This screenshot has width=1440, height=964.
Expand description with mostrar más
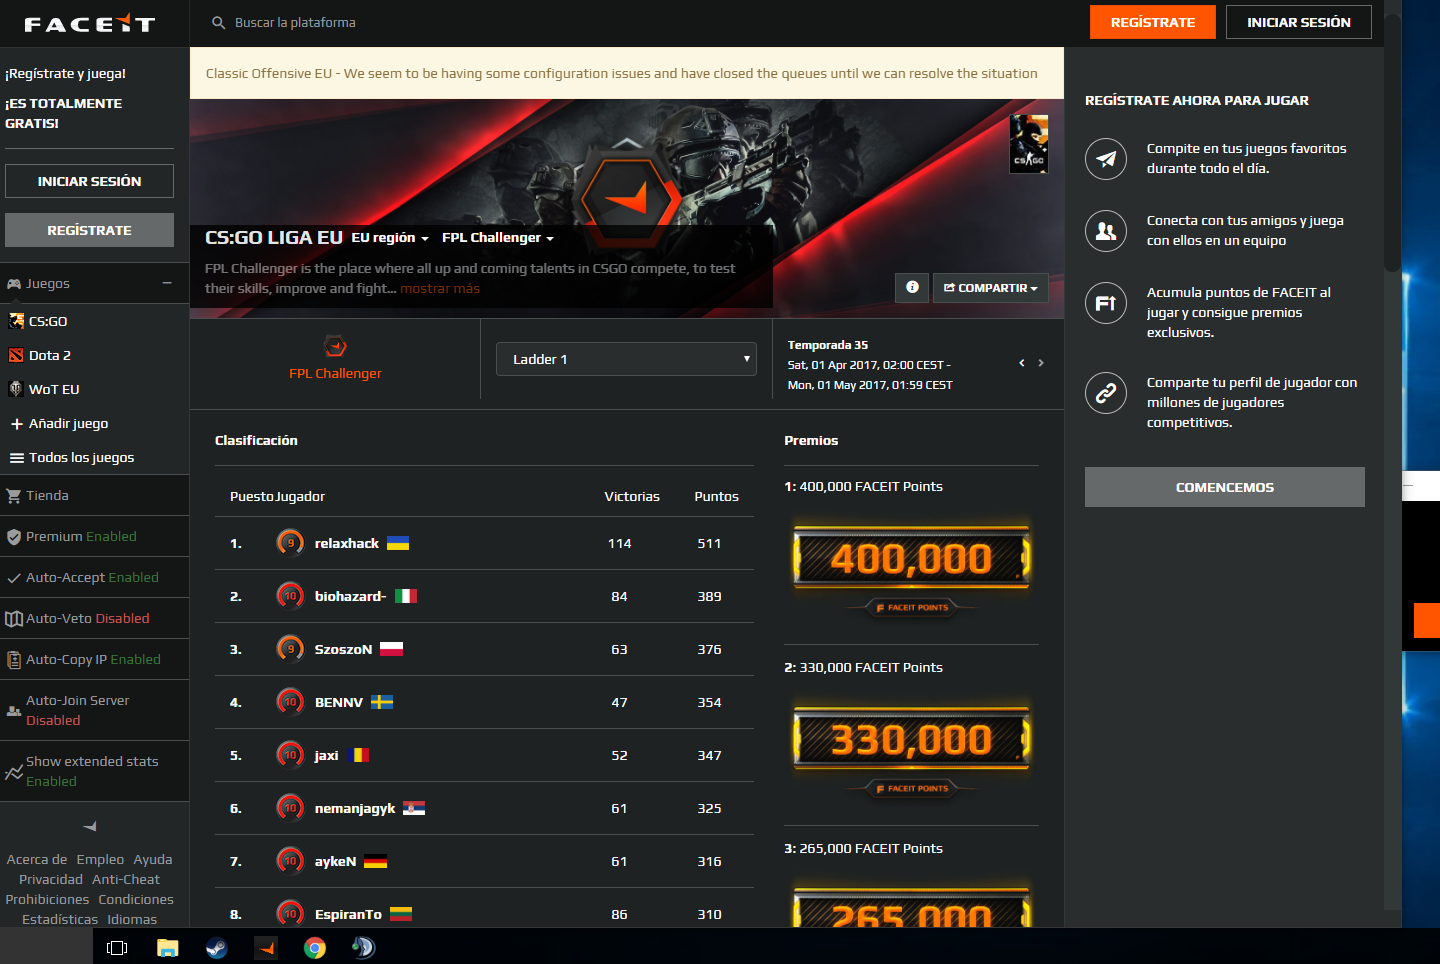(440, 288)
